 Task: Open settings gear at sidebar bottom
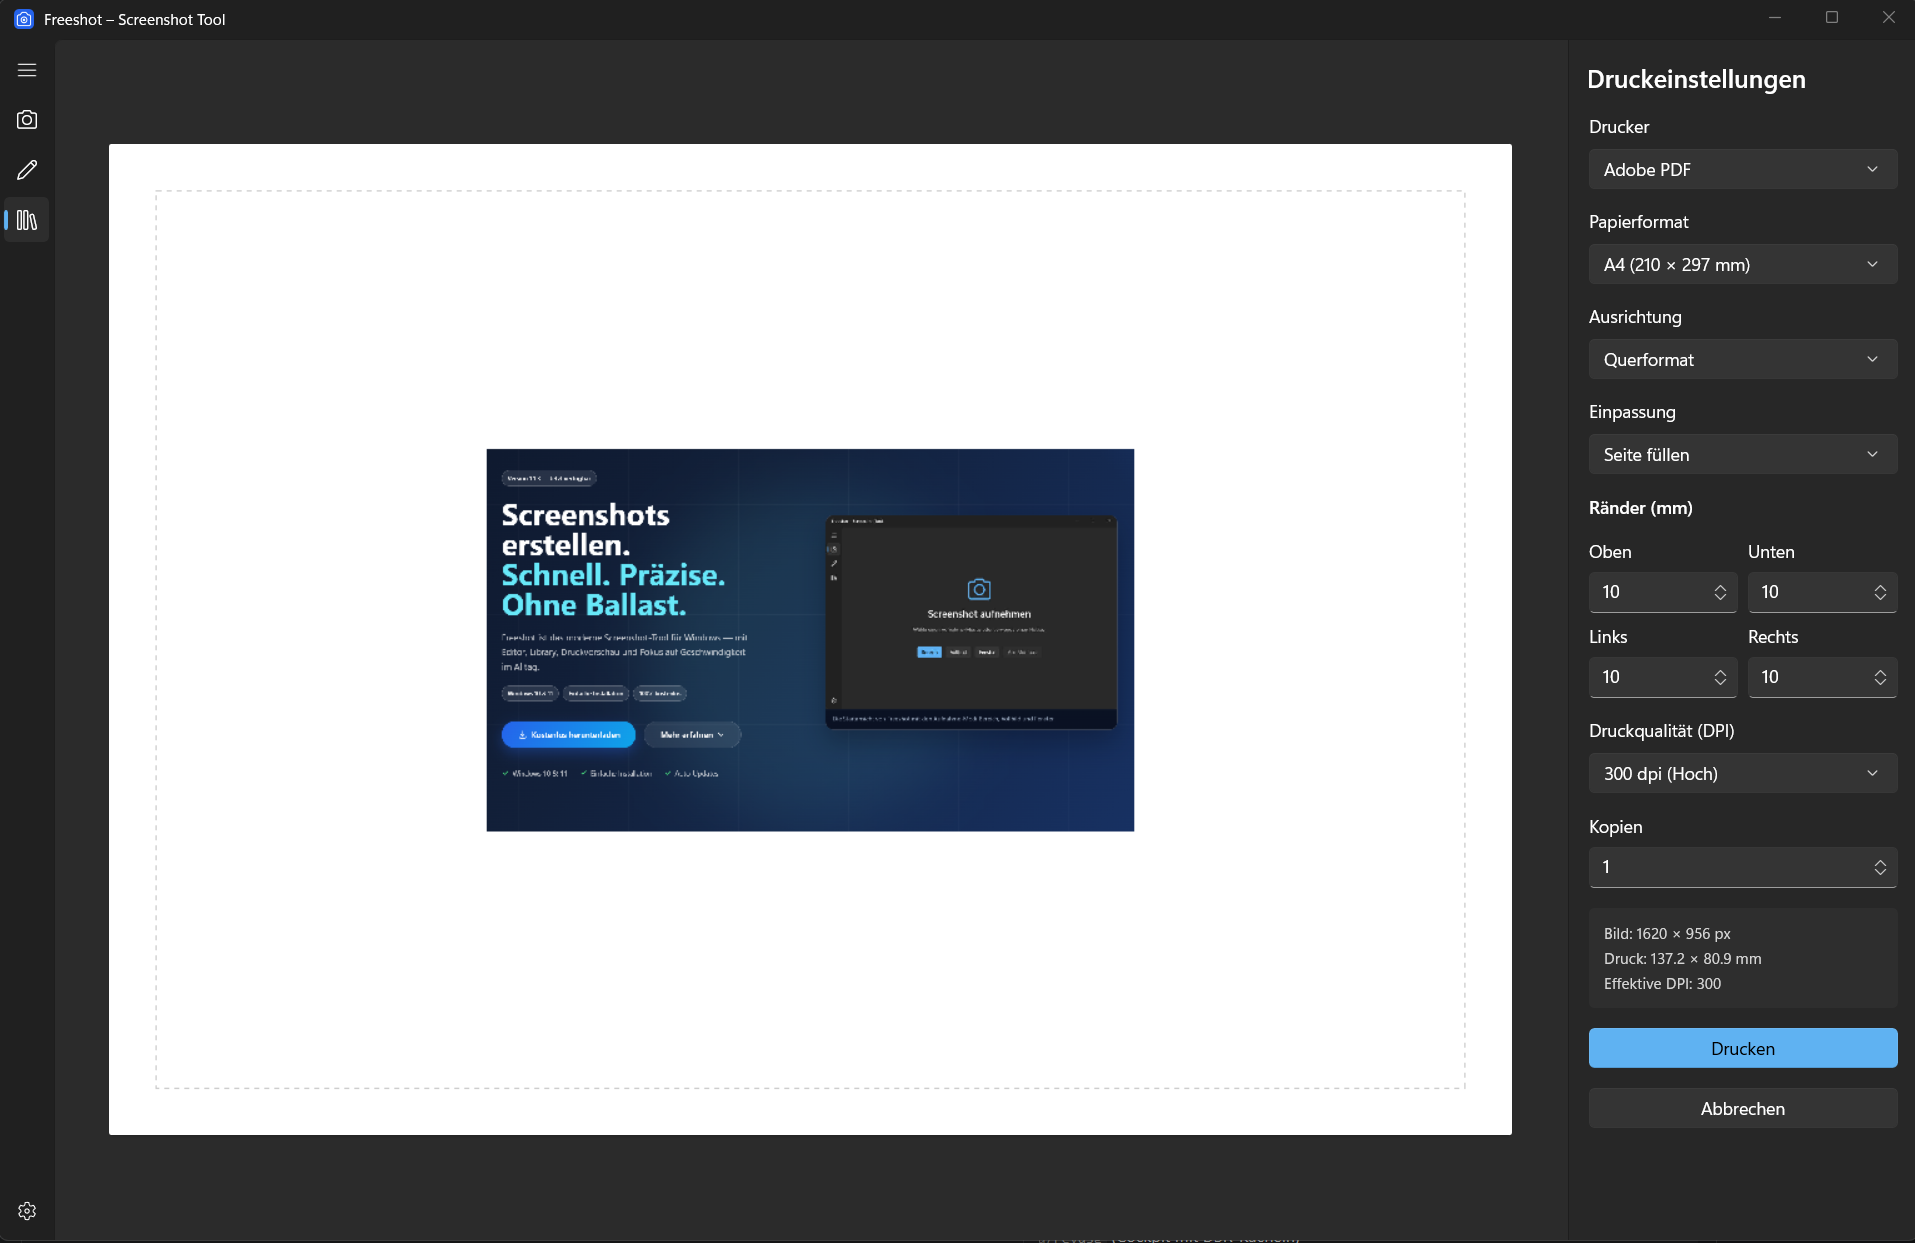click(27, 1211)
